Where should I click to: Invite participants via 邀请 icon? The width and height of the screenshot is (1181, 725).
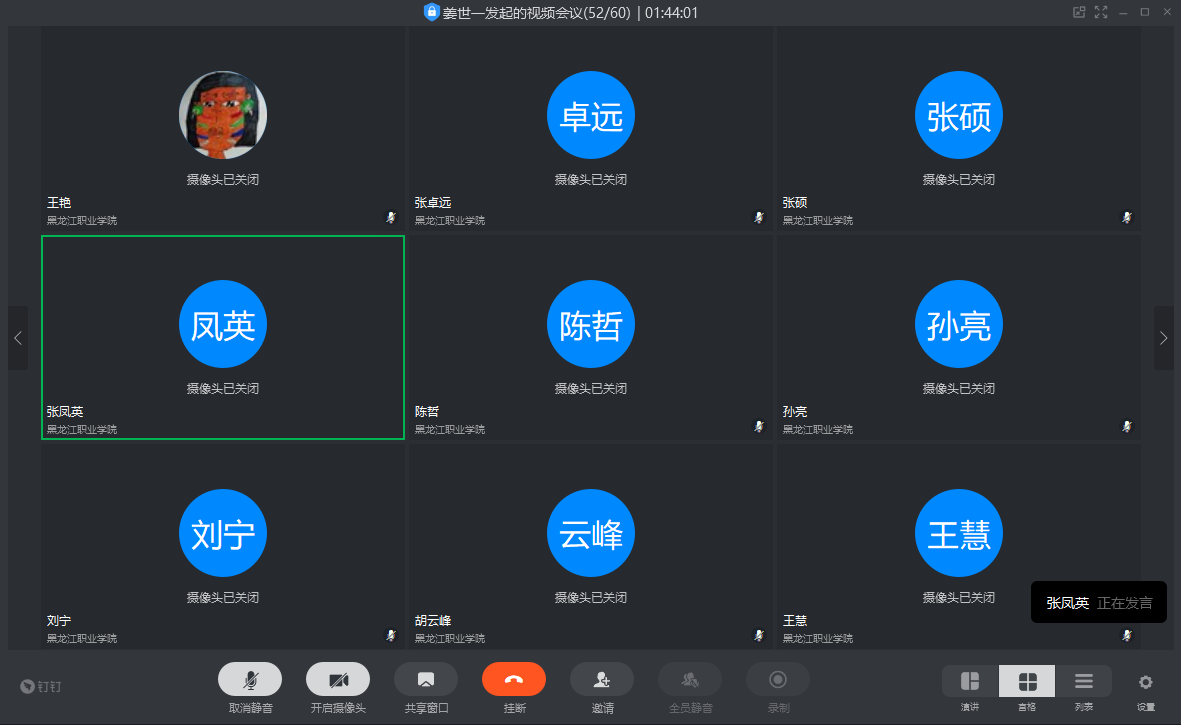pyautogui.click(x=601, y=680)
